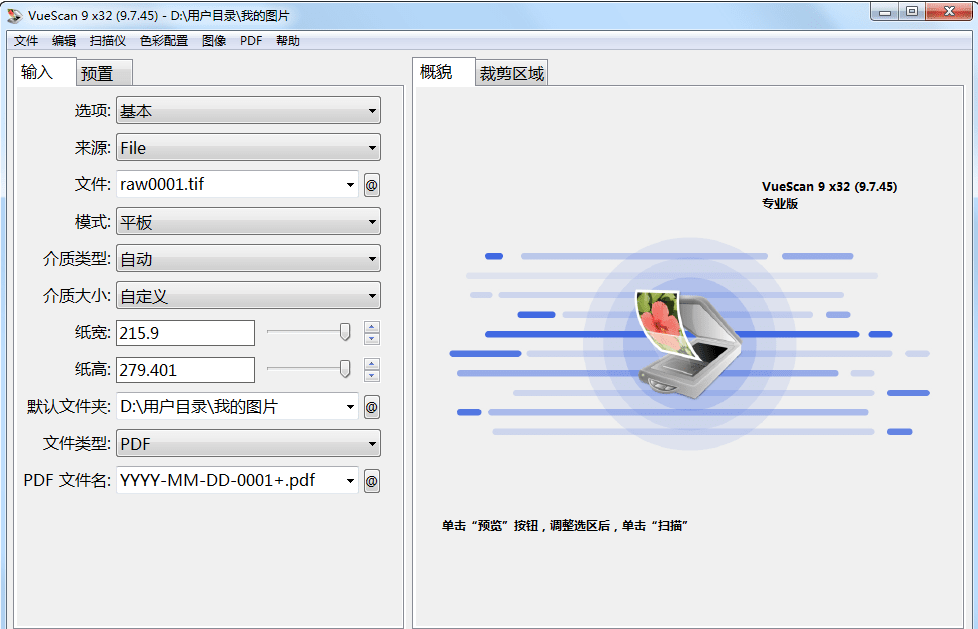The height and width of the screenshot is (629, 978).
Task: Close the VueScan window
Action: pos(949,12)
